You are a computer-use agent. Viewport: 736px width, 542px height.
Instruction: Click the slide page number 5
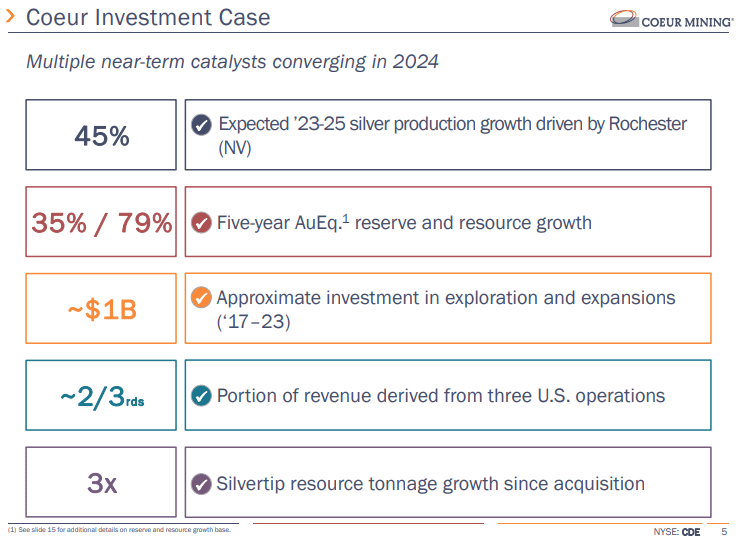724,531
